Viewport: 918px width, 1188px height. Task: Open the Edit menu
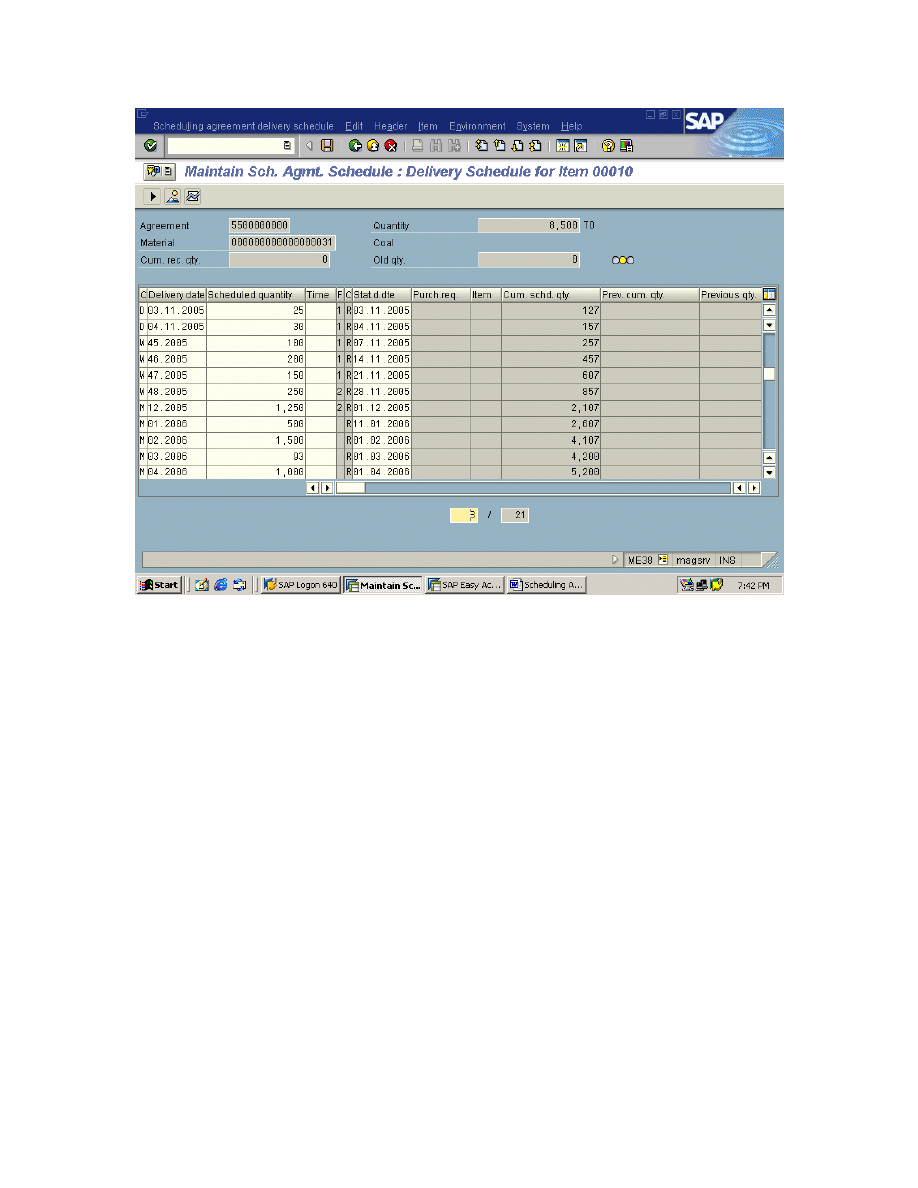(354, 126)
